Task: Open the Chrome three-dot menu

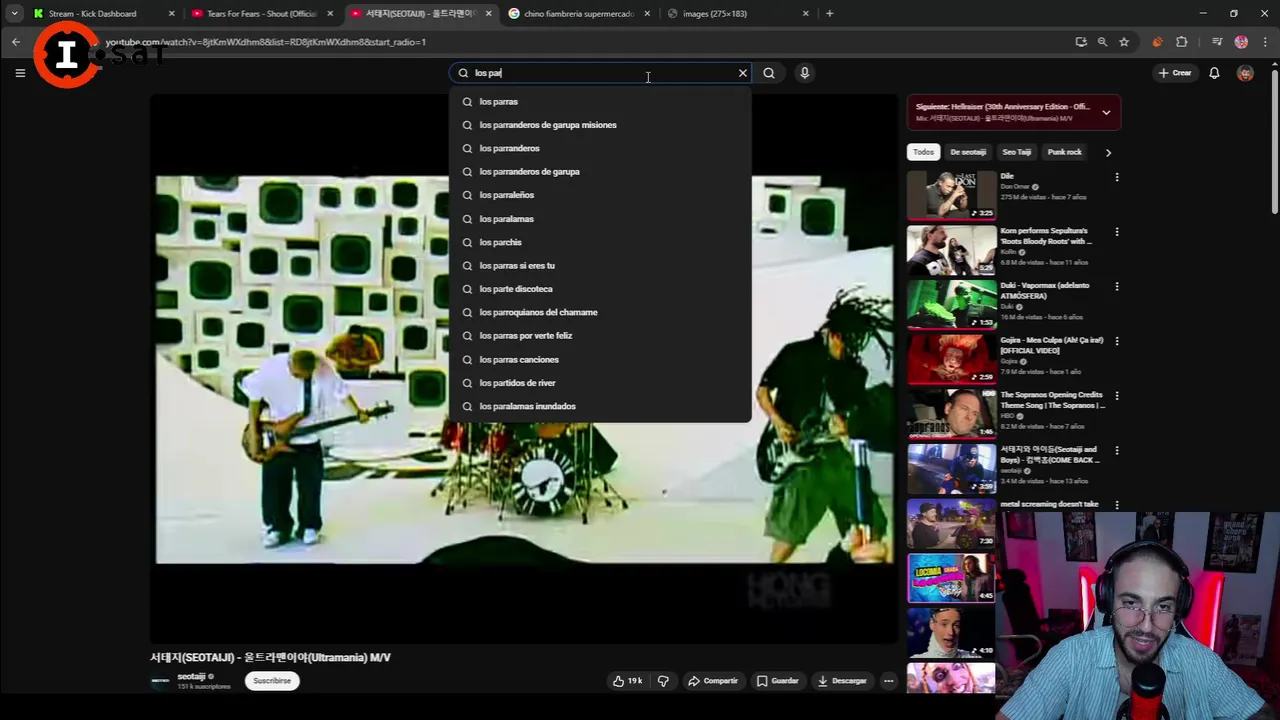Action: tap(1265, 42)
